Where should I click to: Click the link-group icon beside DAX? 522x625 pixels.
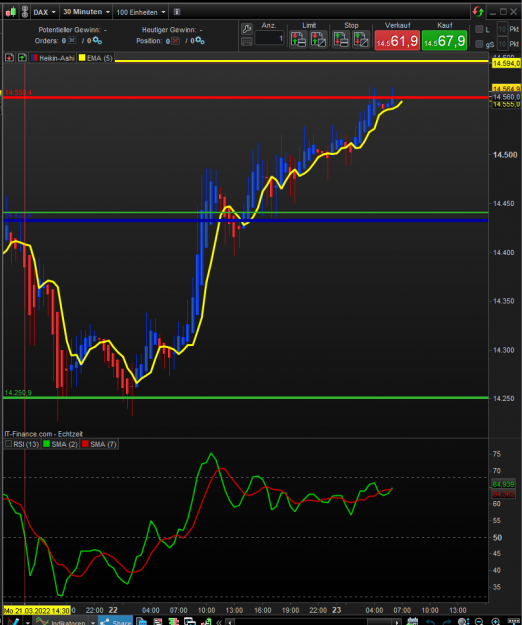pyautogui.click(x=25, y=12)
